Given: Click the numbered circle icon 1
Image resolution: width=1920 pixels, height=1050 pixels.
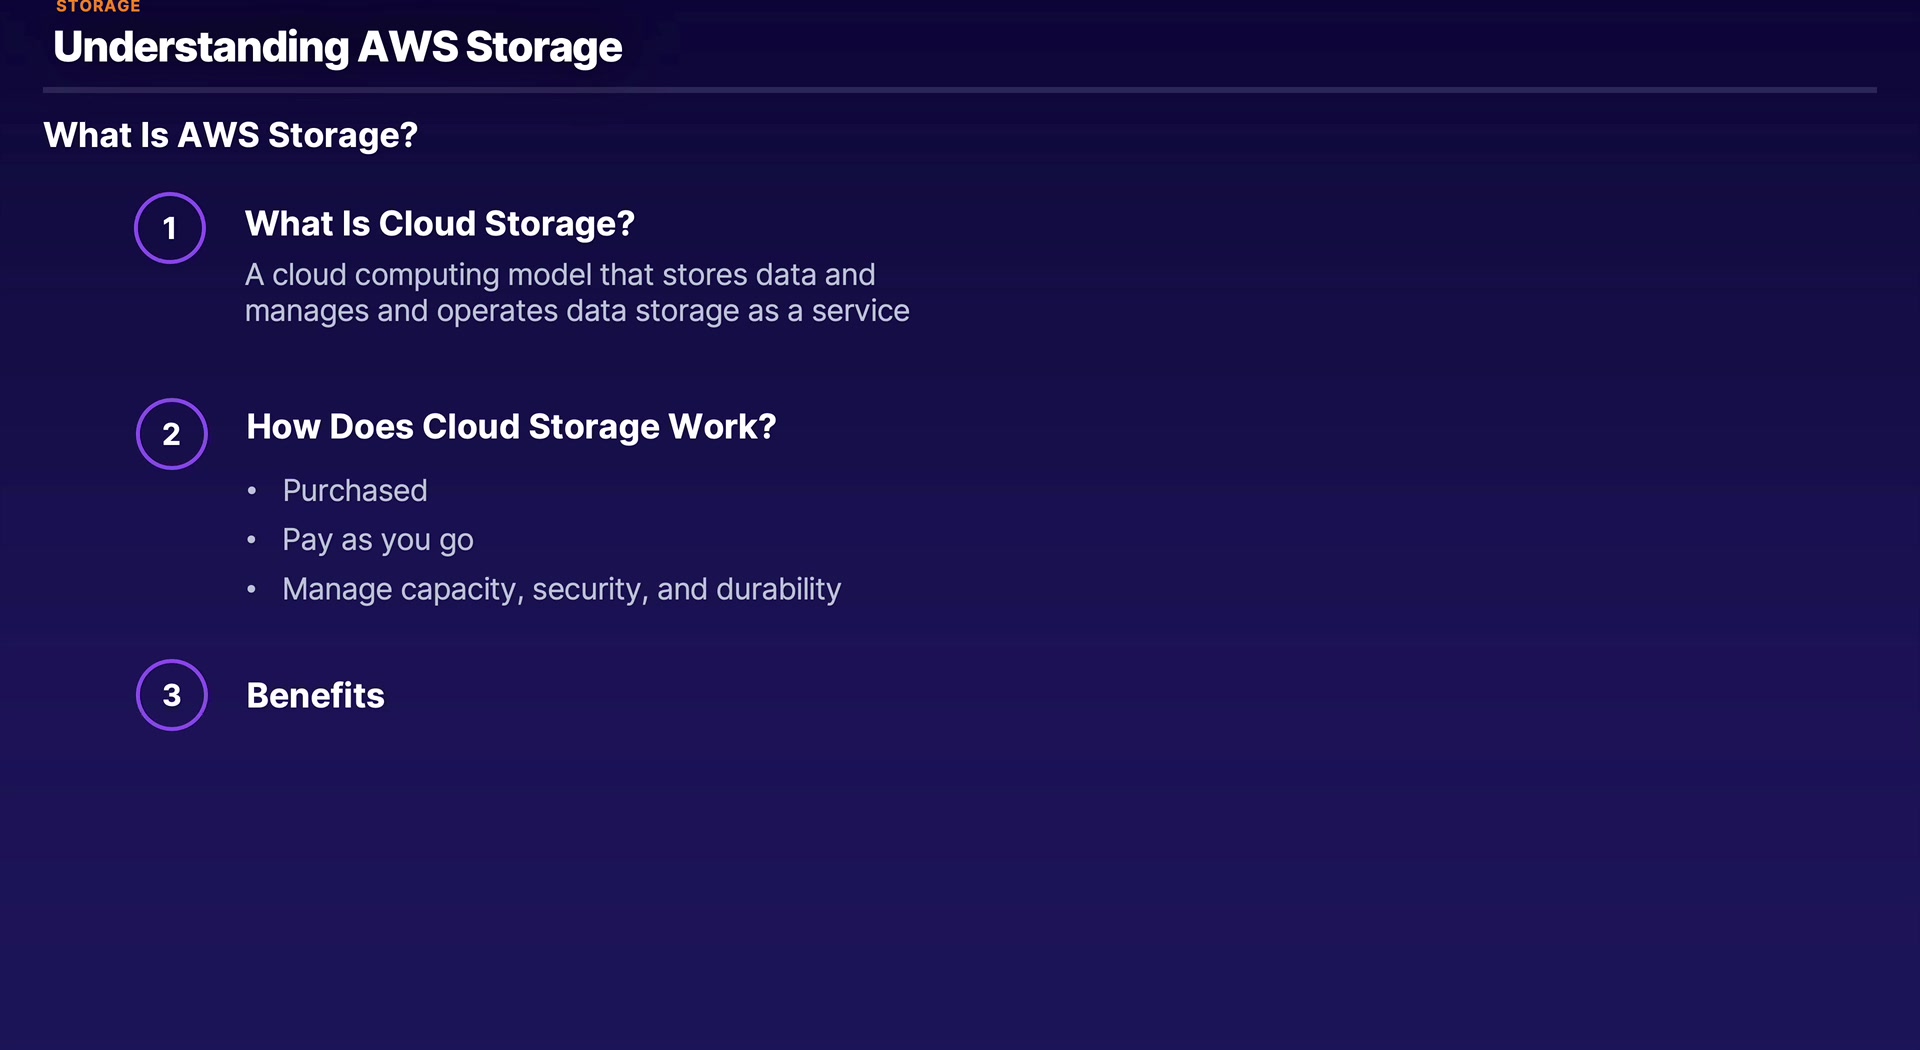Looking at the screenshot, I should click(x=170, y=228).
